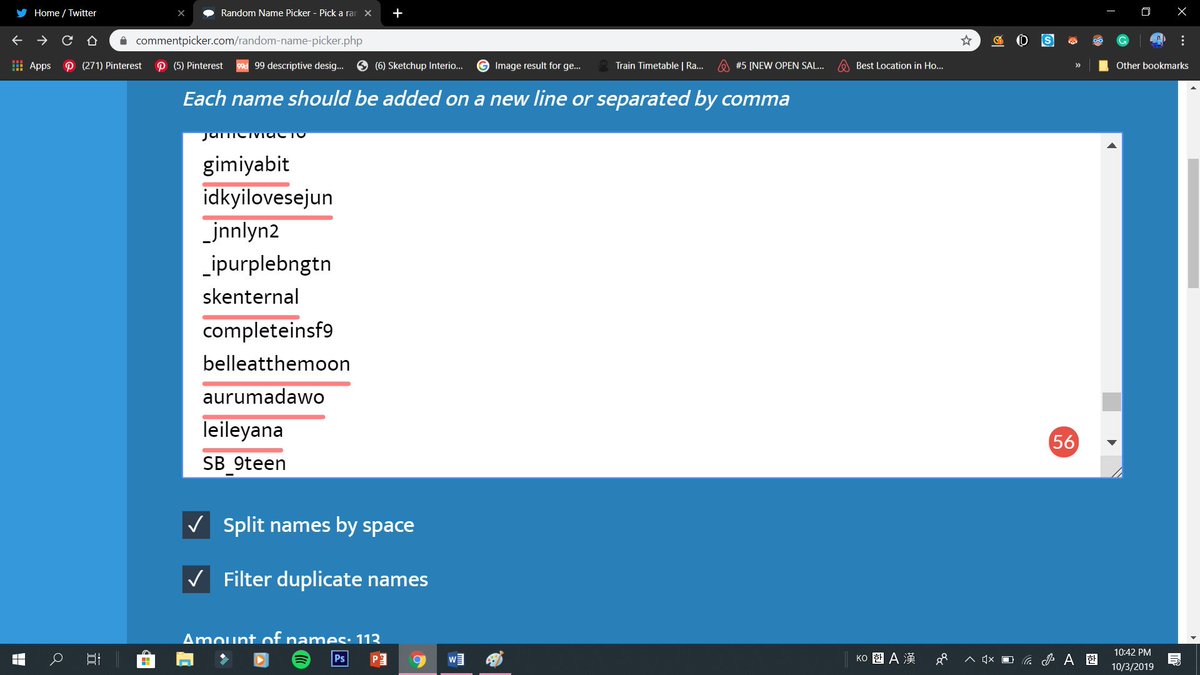This screenshot has height=675, width=1200.
Task: Open the Sketchup Interior bookmark
Action: [x=410, y=66]
